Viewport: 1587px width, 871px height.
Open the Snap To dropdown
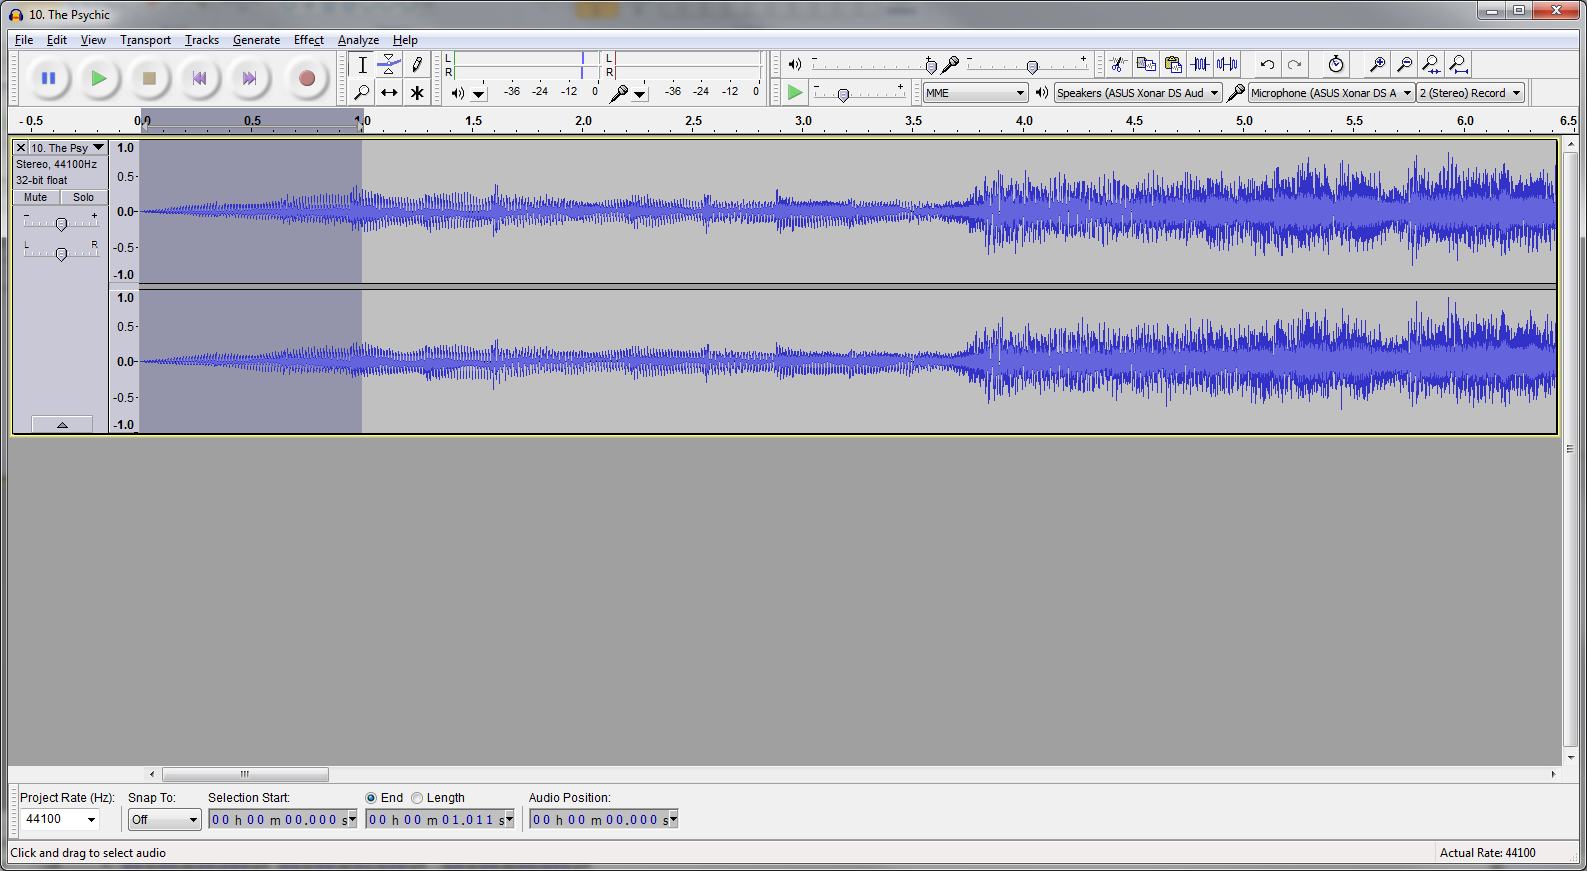pyautogui.click(x=165, y=820)
